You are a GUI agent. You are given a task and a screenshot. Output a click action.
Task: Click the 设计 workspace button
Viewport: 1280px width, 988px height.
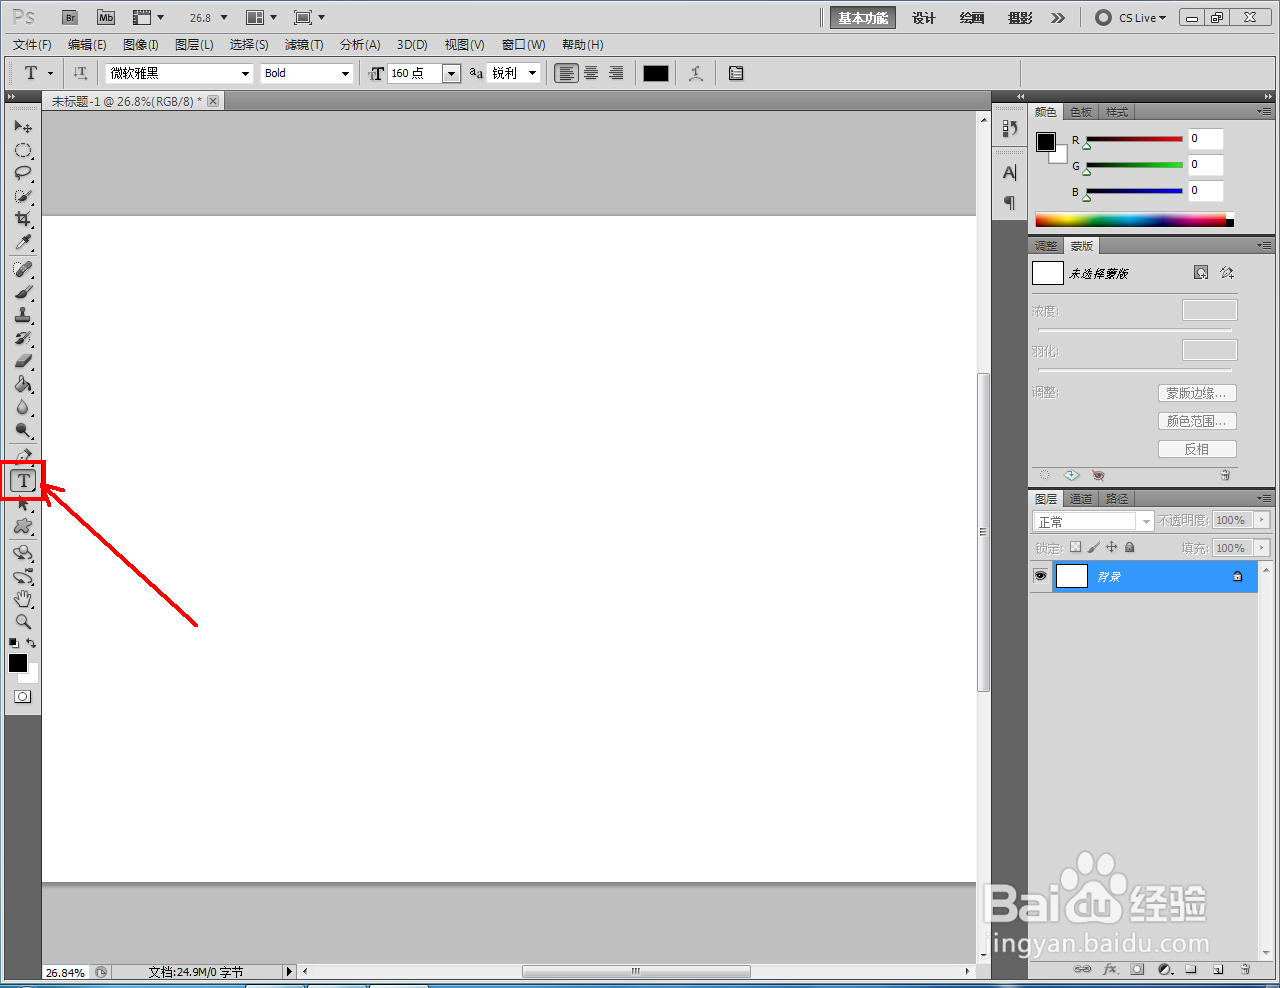point(924,18)
